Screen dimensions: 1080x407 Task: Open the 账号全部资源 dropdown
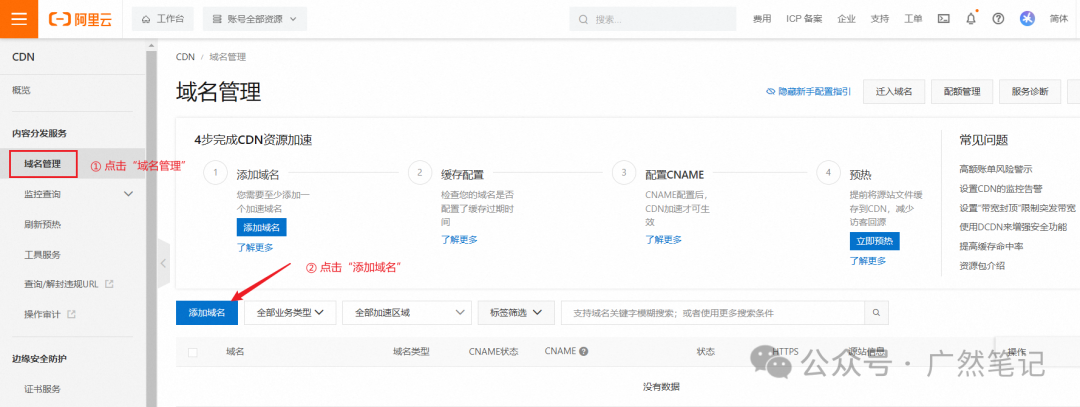(255, 19)
